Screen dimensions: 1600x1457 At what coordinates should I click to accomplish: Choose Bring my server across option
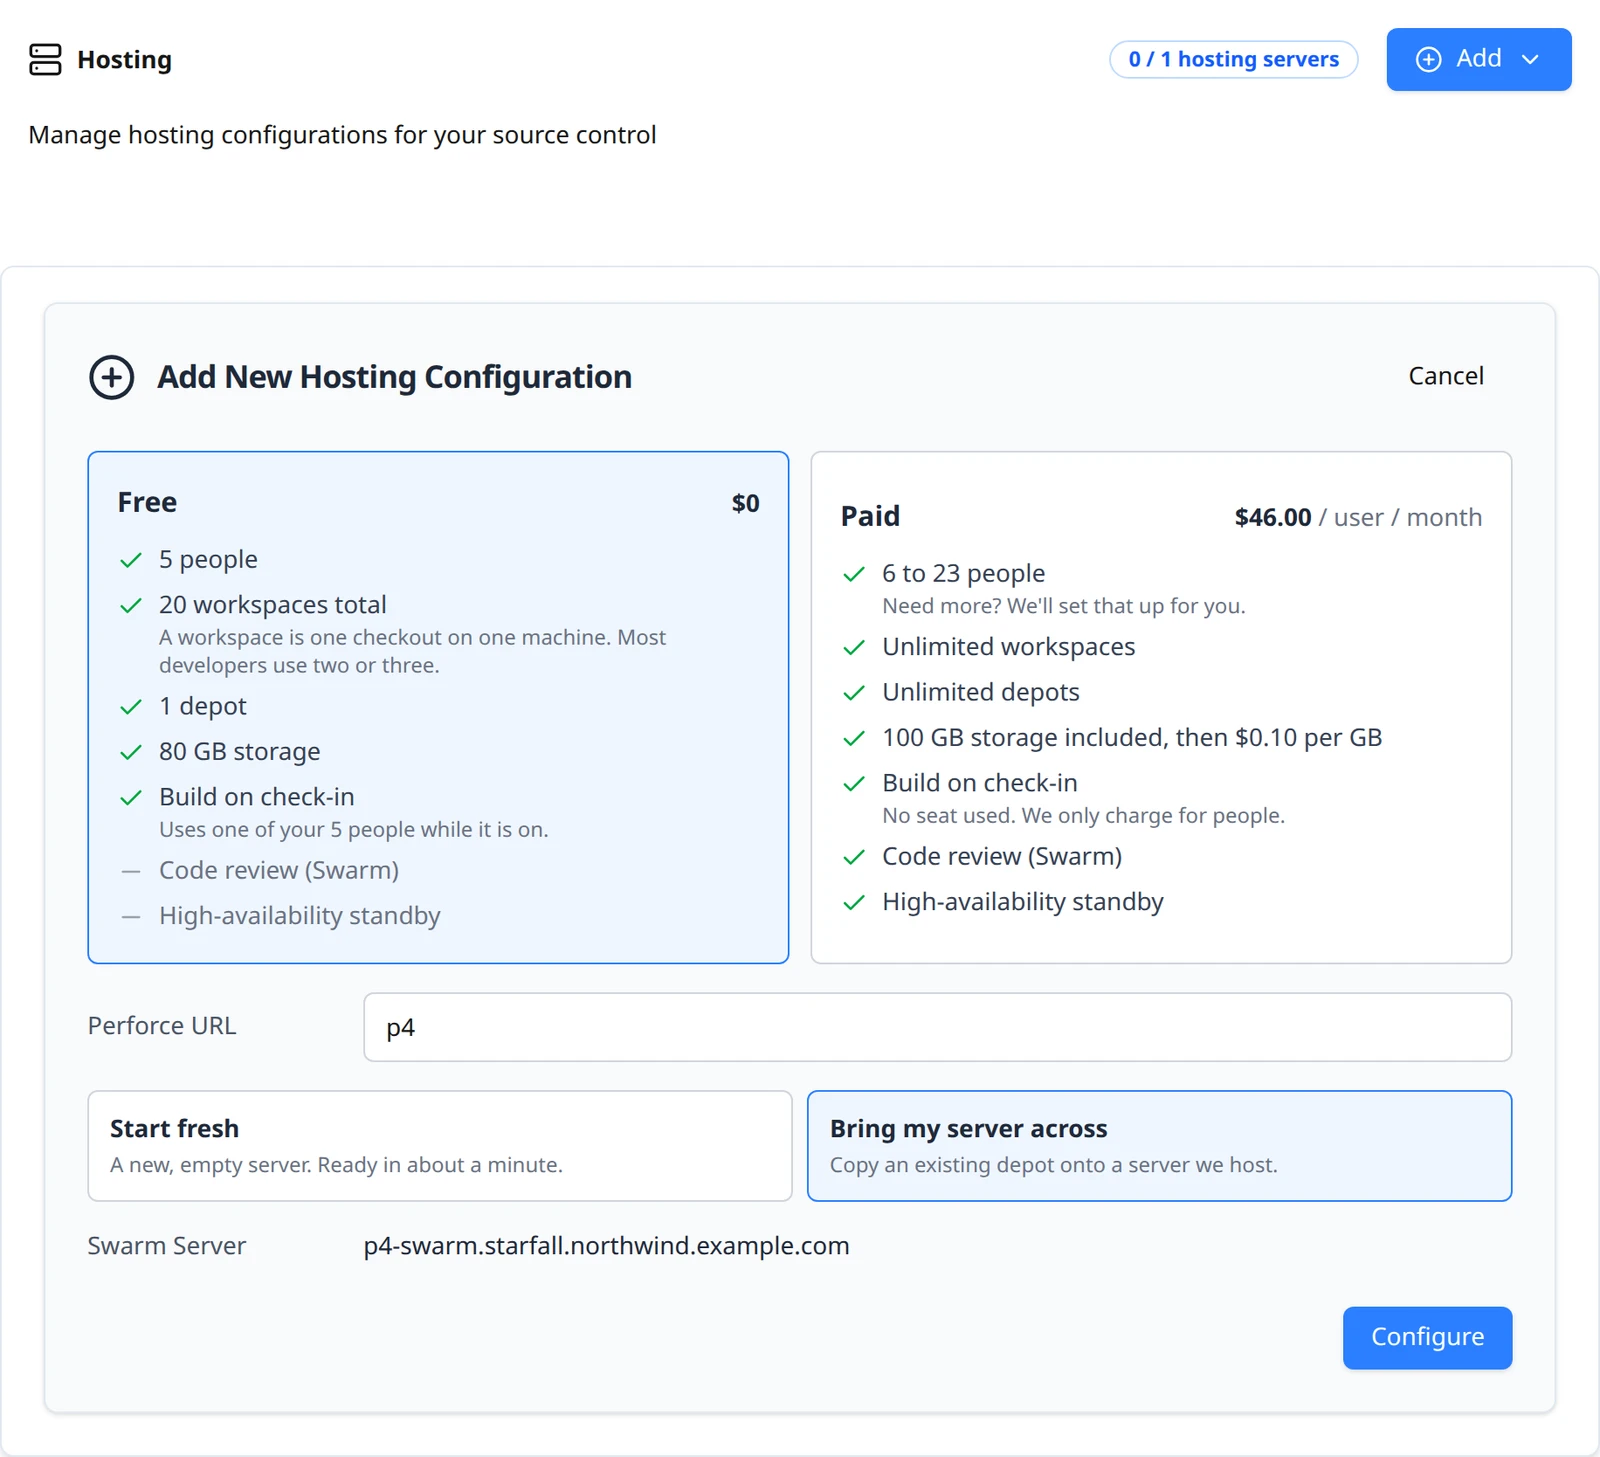[x=1159, y=1145]
